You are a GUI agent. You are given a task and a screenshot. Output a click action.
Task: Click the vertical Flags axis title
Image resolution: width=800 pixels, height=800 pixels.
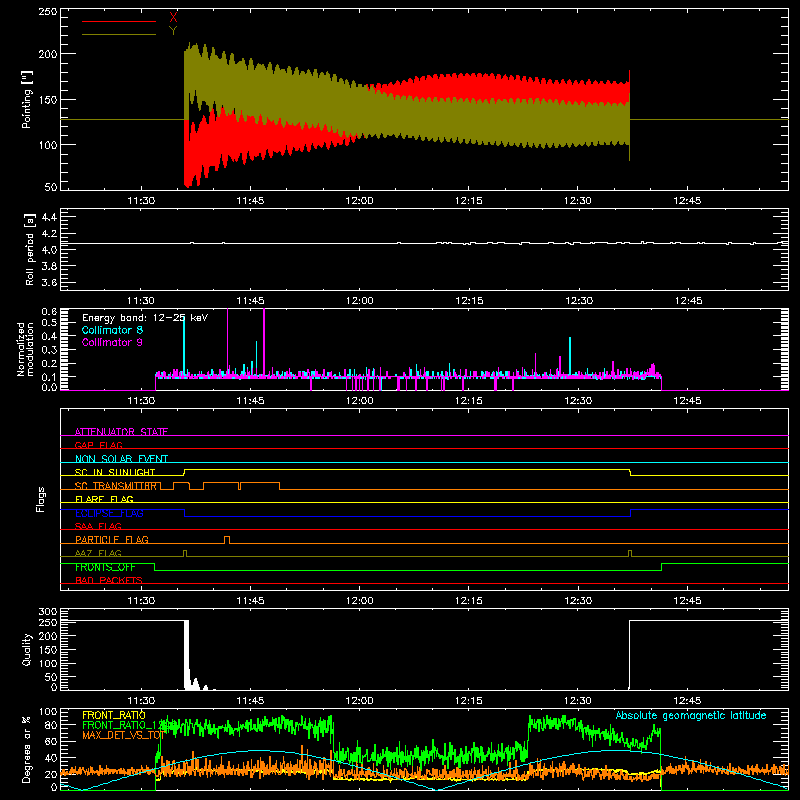[x=41, y=499]
